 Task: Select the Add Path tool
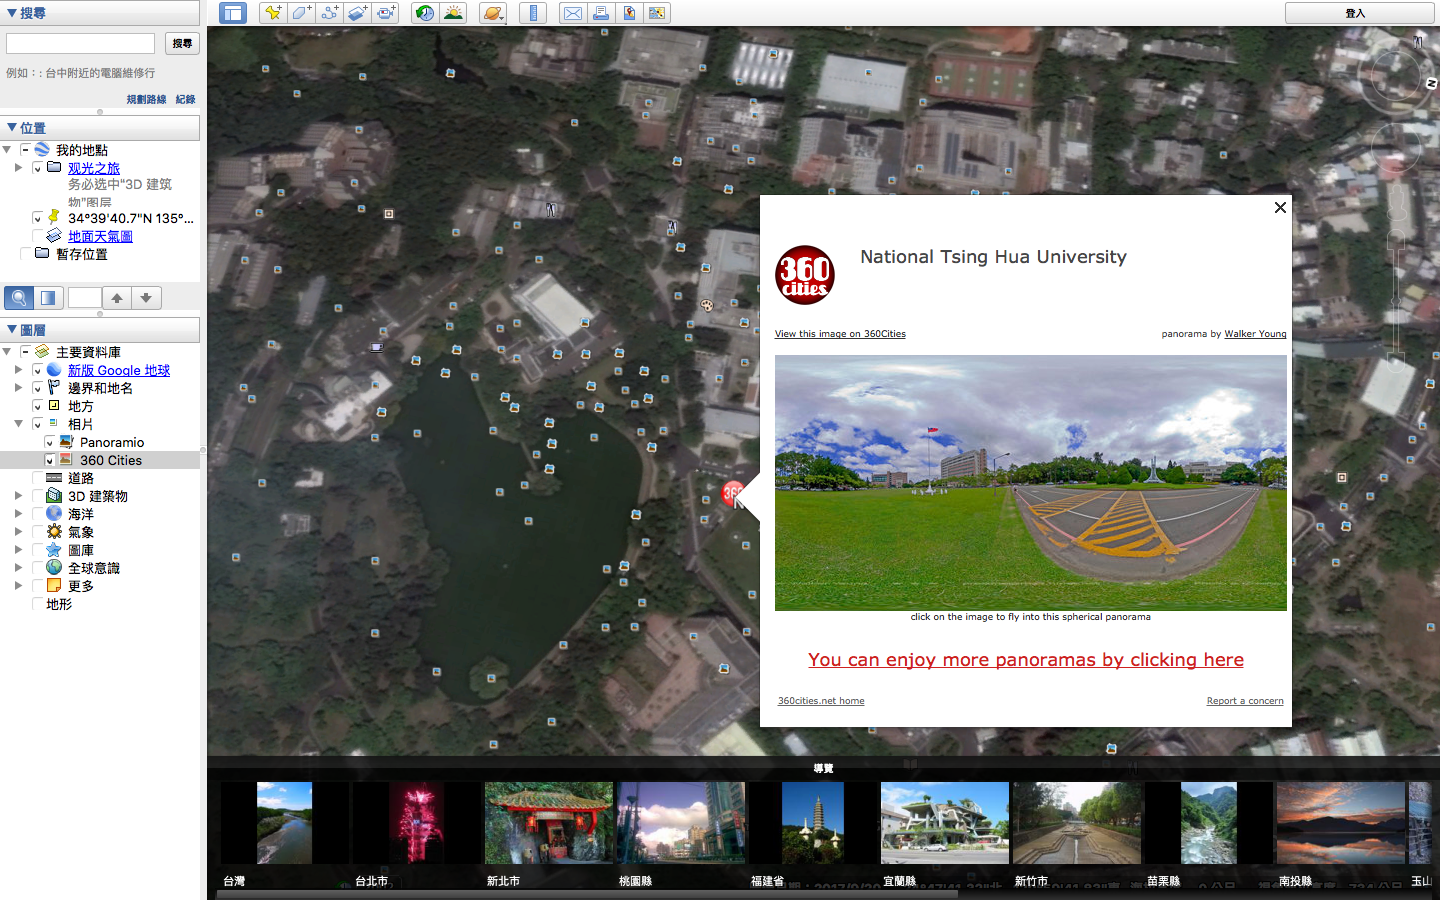[329, 13]
